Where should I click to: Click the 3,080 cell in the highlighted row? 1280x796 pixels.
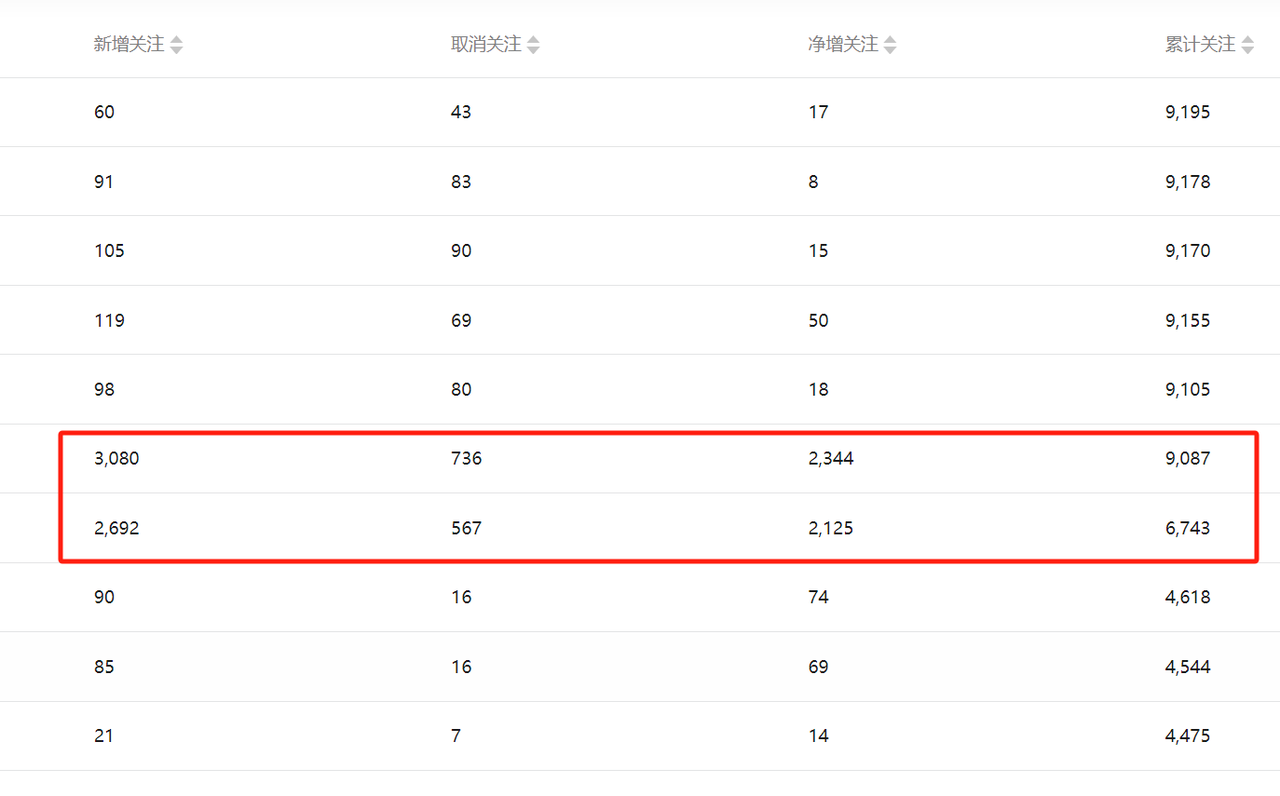coord(117,459)
